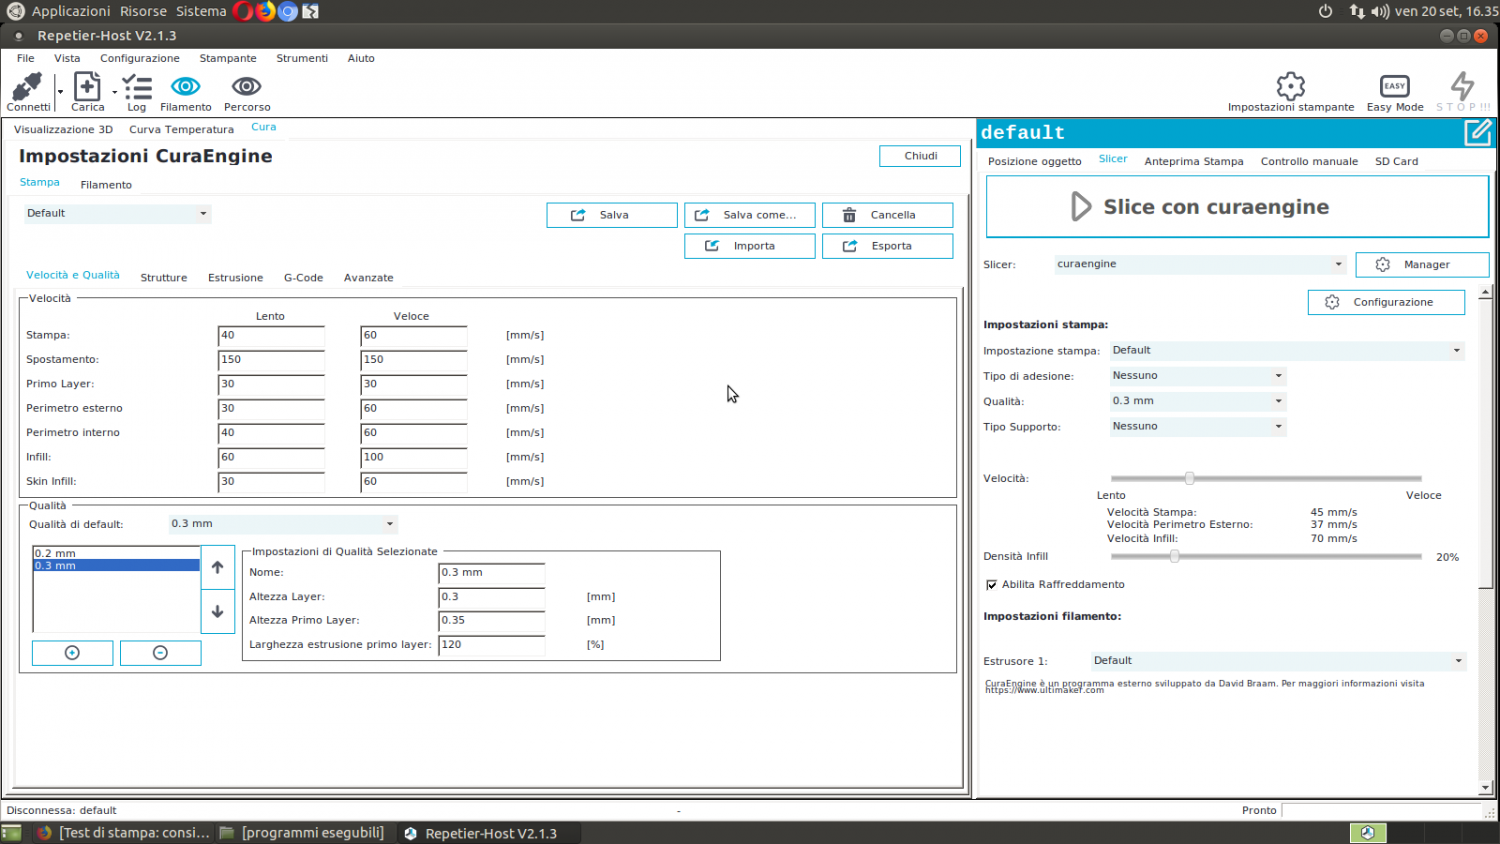Switch to Easy Mode icon

1394,86
